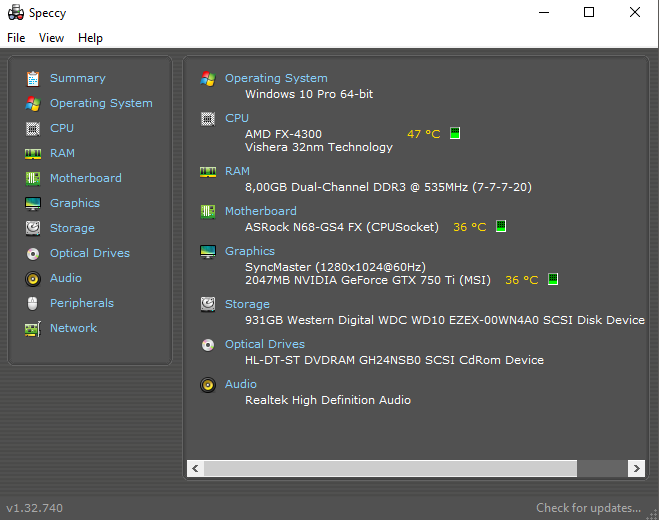Viewport: 659px width, 520px height.
Task: Open the Graphics heading in summary pane
Action: (x=250, y=251)
